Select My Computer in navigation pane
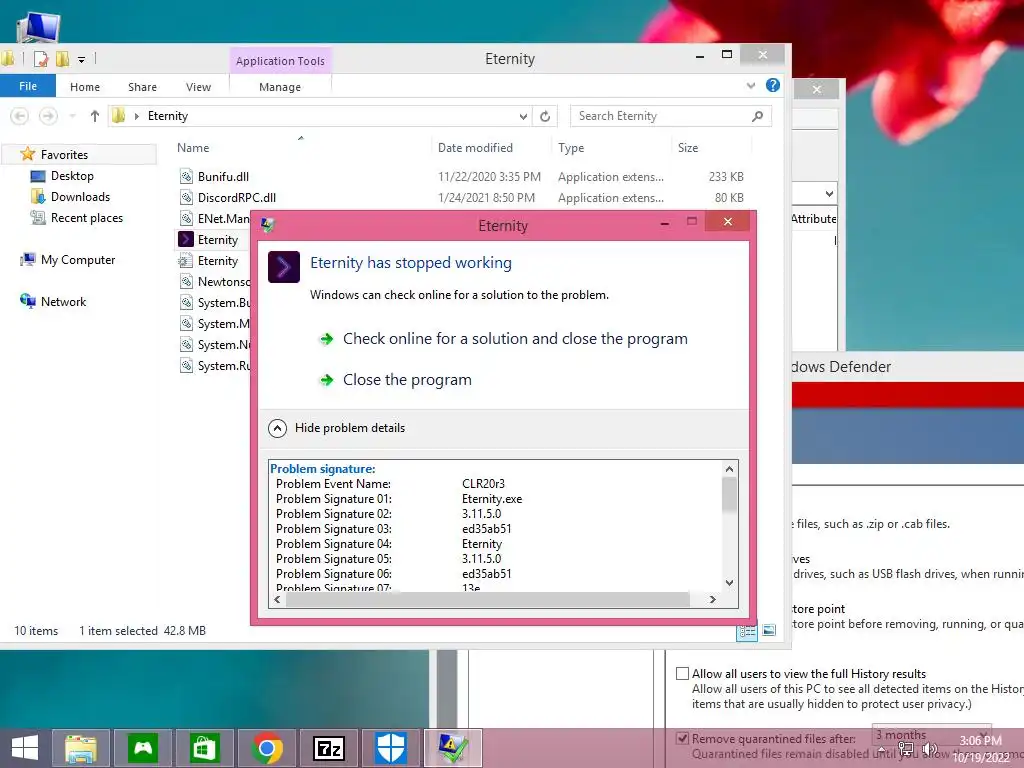 (x=78, y=260)
